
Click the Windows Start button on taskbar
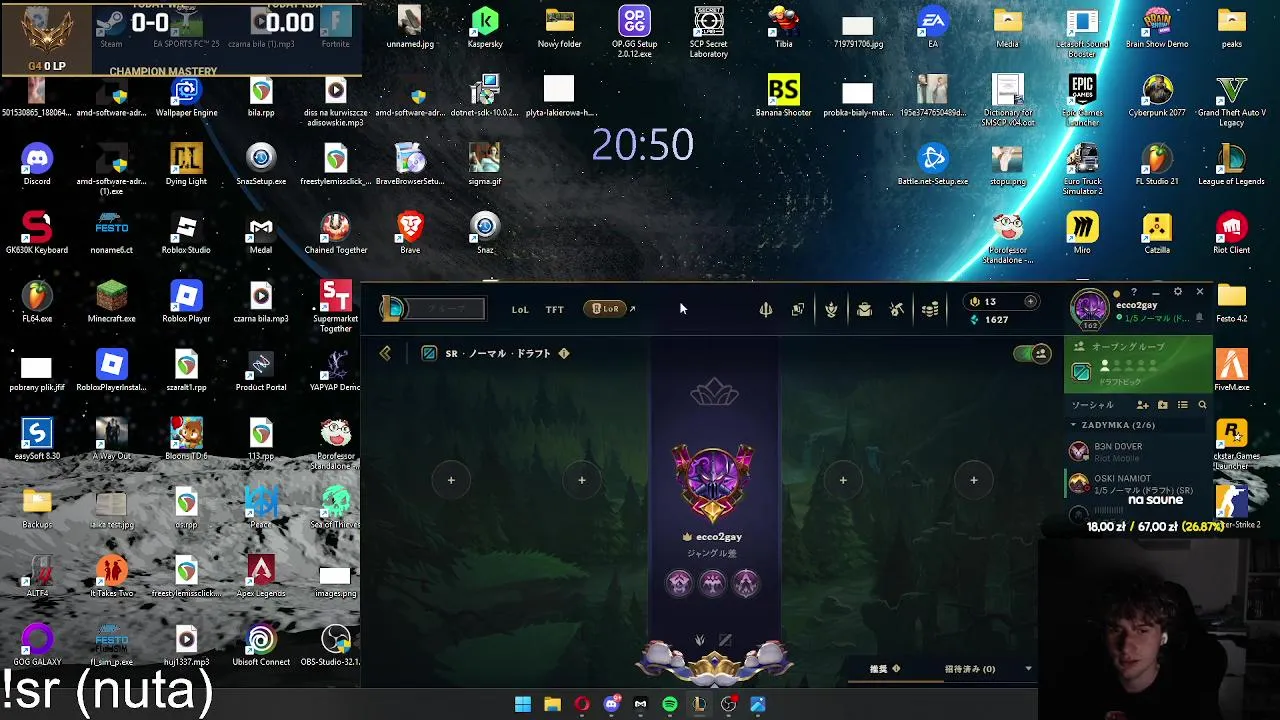click(523, 704)
